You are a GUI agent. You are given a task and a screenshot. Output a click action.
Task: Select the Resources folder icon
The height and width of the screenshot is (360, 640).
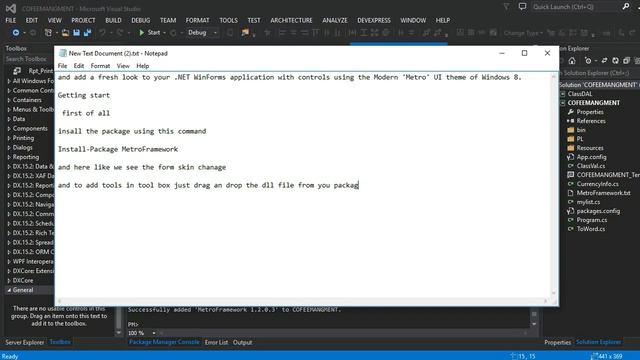pyautogui.click(x=571, y=148)
